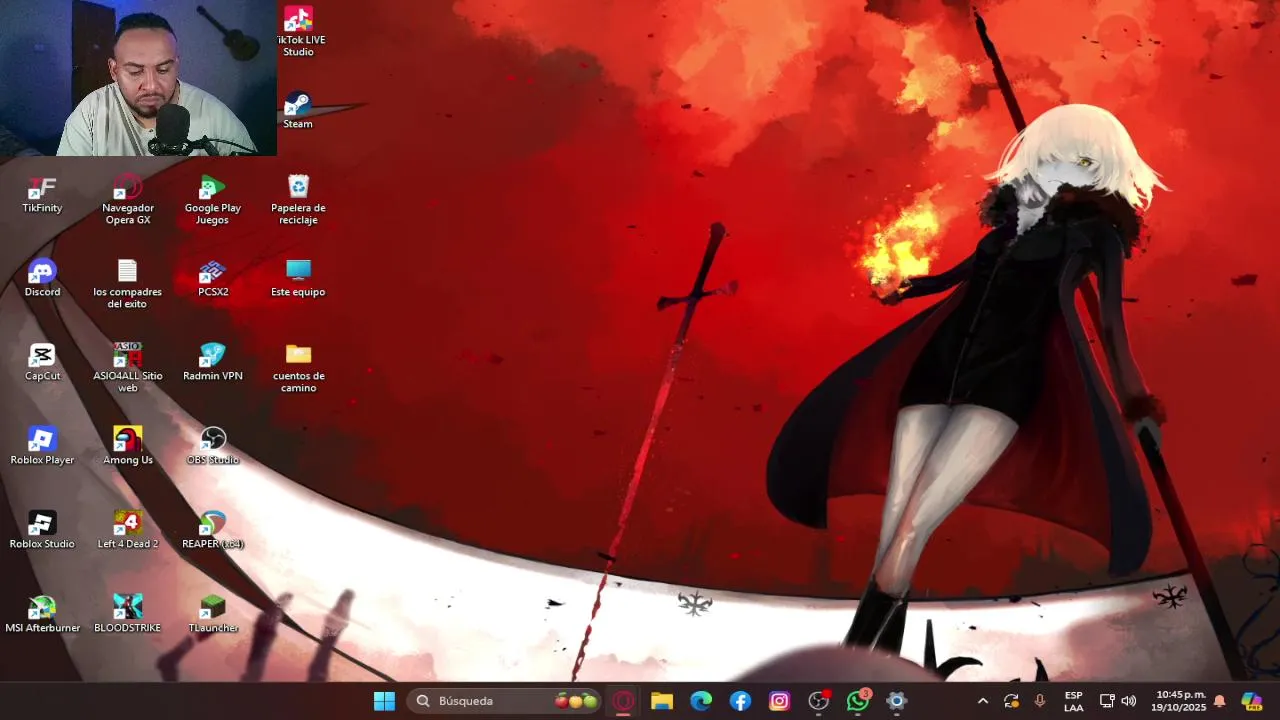Select the Este equipo icon

tap(298, 279)
